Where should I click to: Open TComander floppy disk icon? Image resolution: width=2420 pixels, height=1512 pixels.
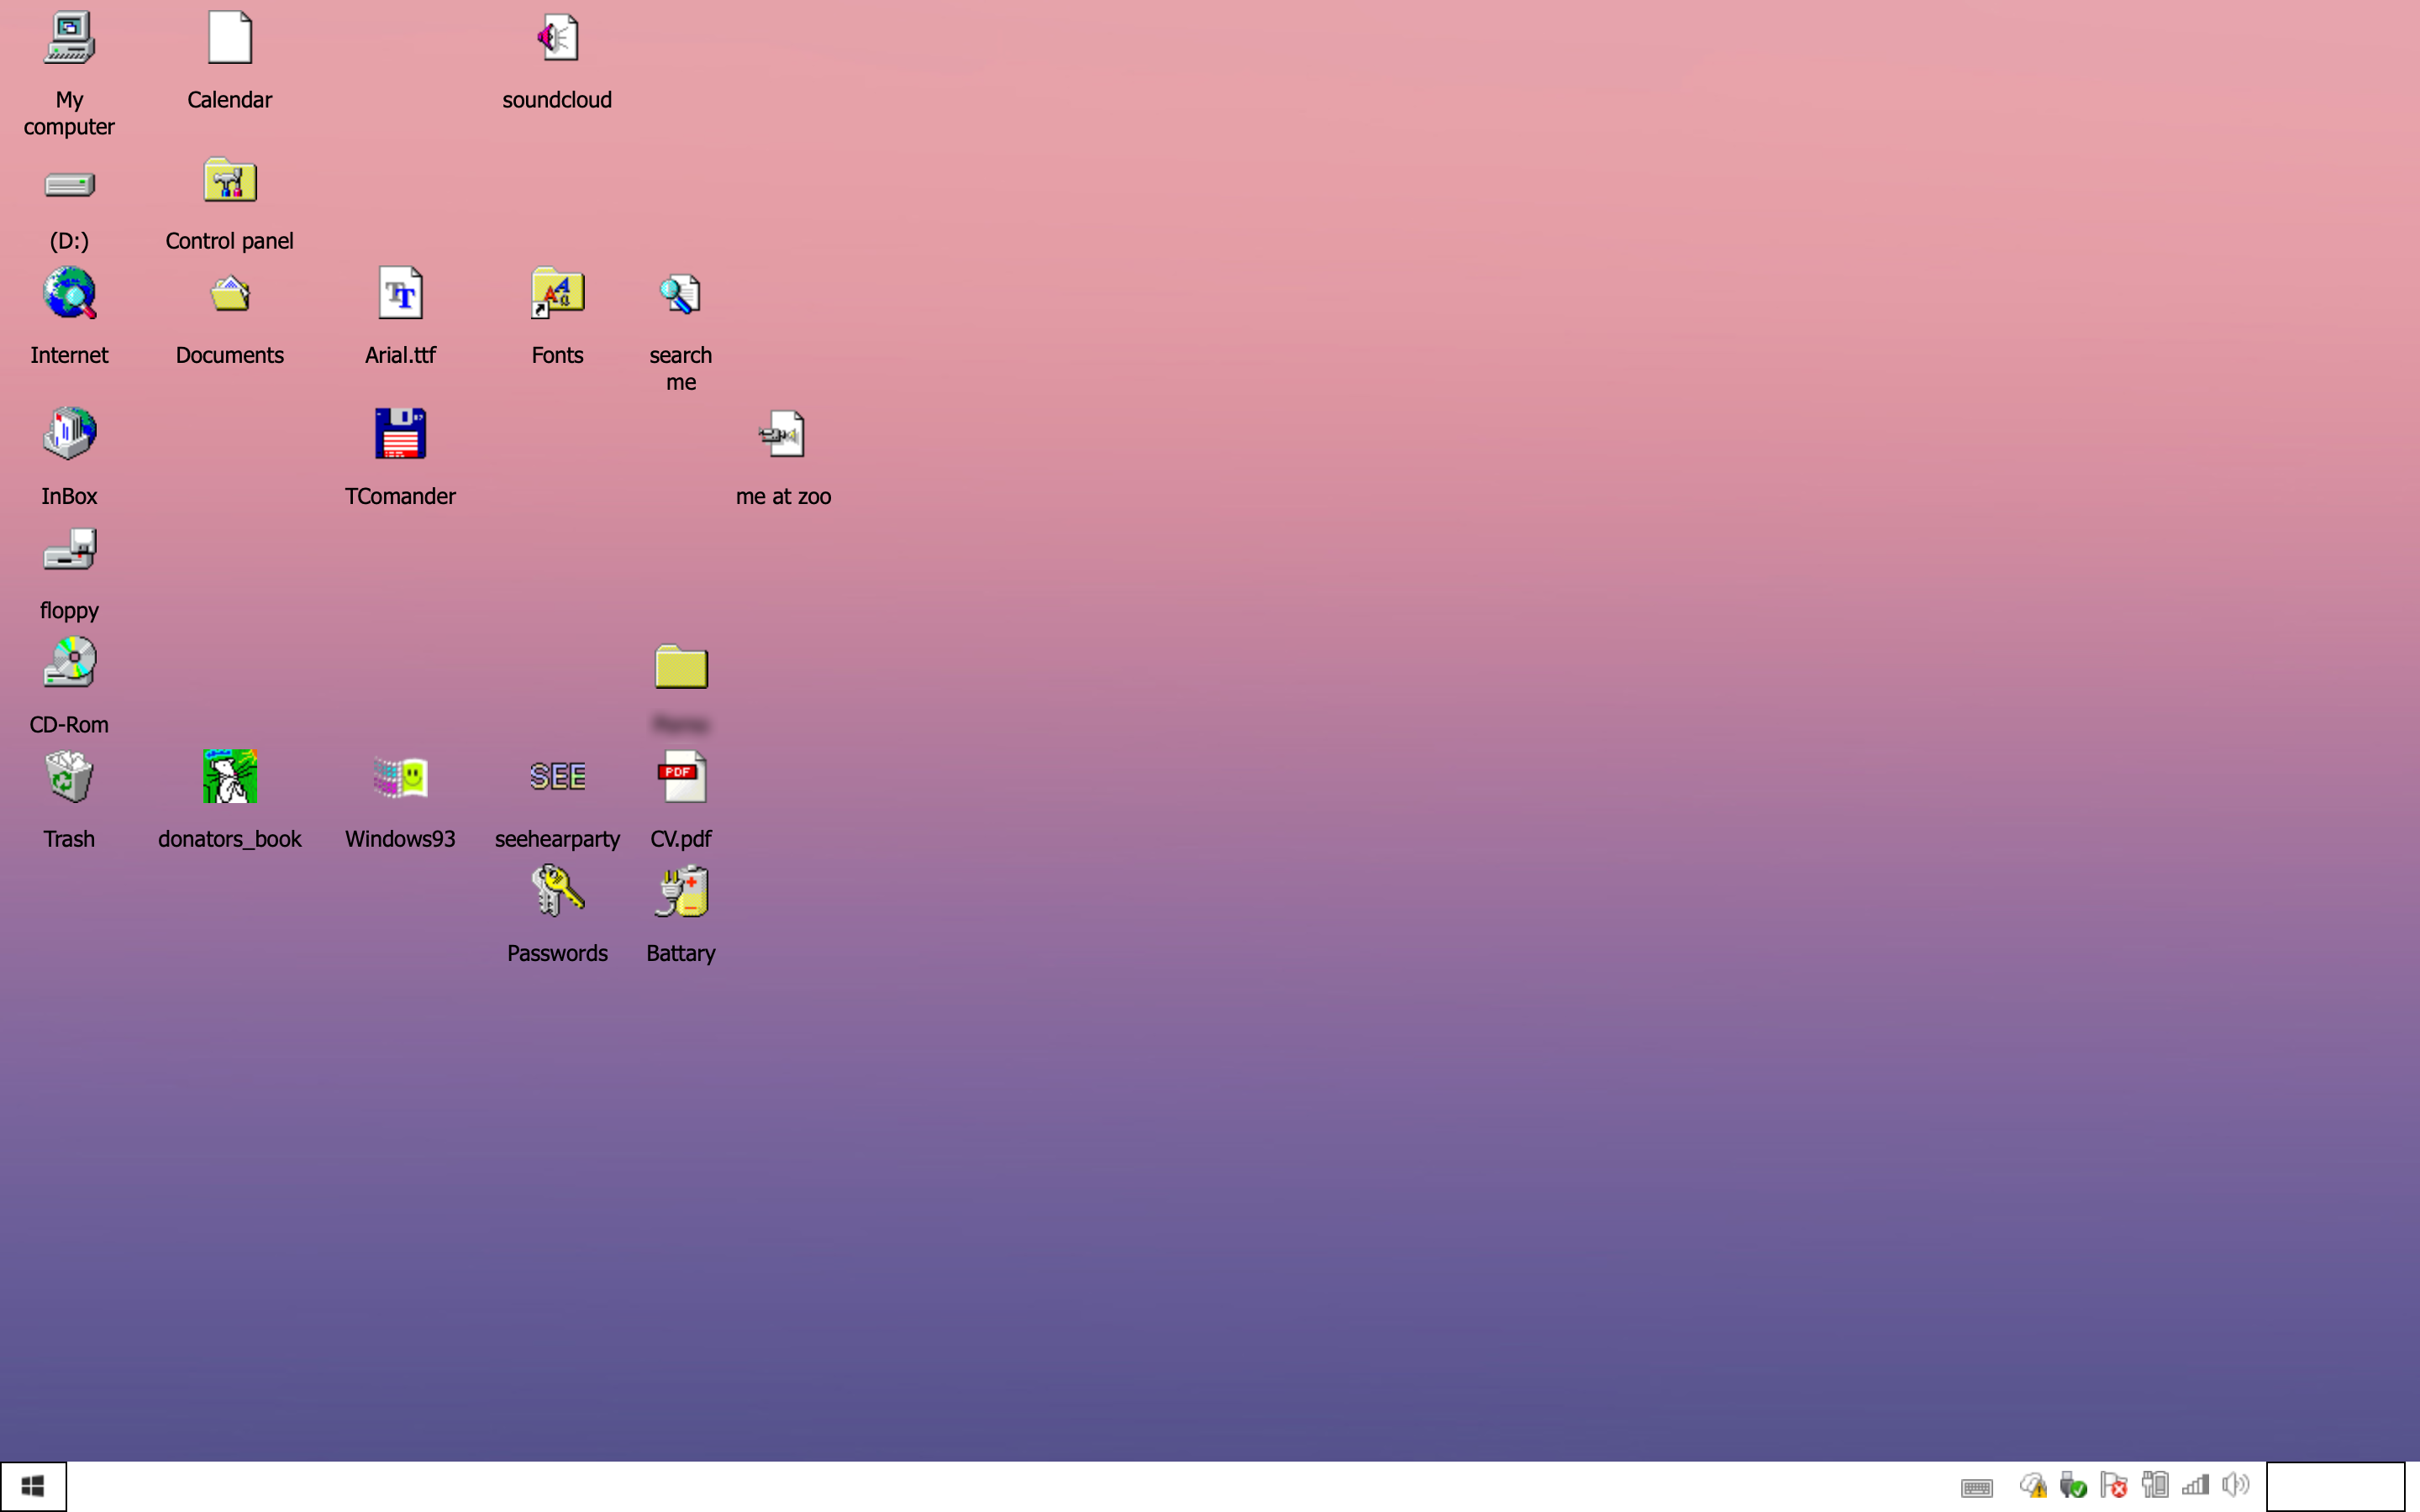400,434
